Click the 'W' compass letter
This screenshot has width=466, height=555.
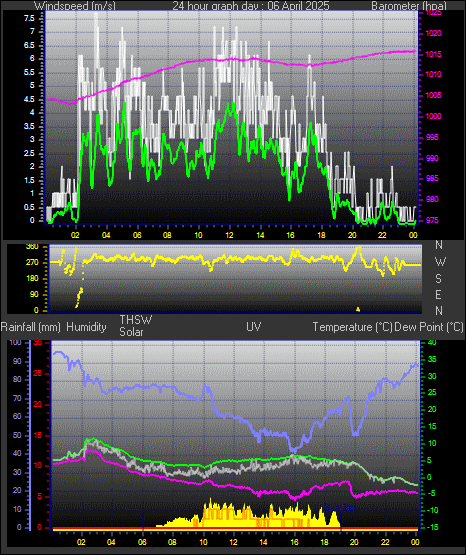click(x=440, y=262)
